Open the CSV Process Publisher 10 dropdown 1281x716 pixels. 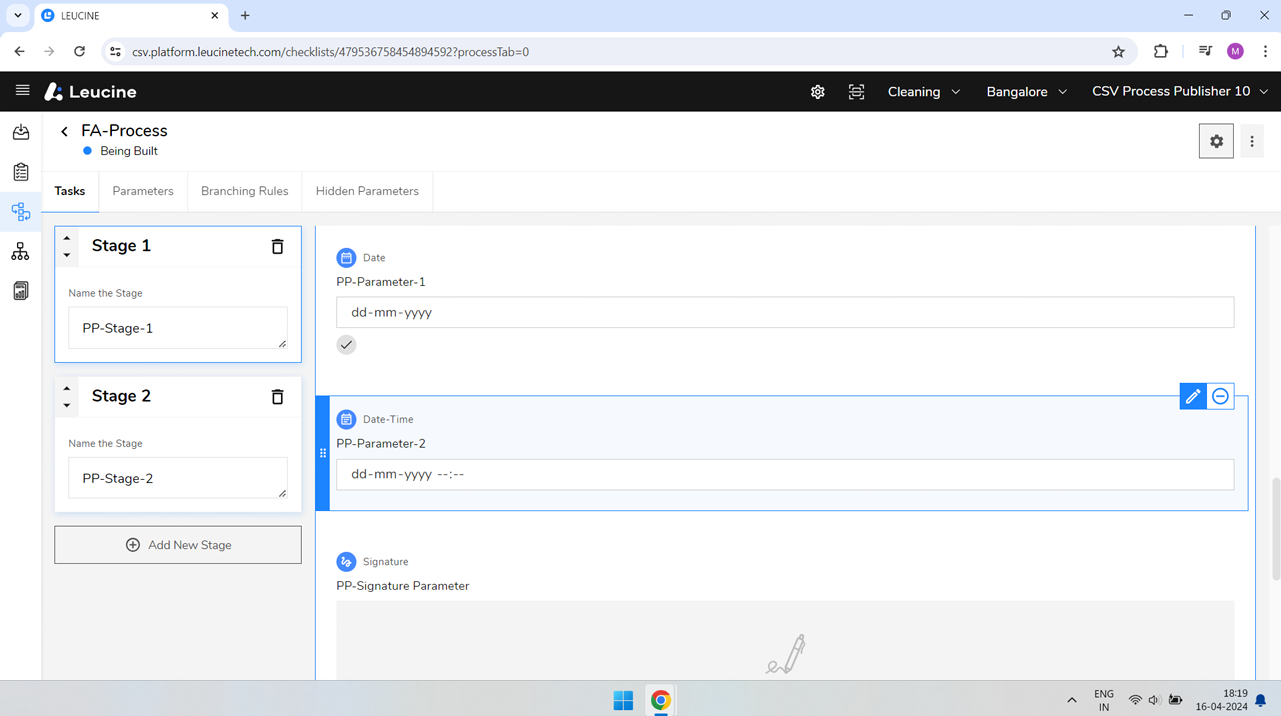pyautogui.click(x=1180, y=92)
